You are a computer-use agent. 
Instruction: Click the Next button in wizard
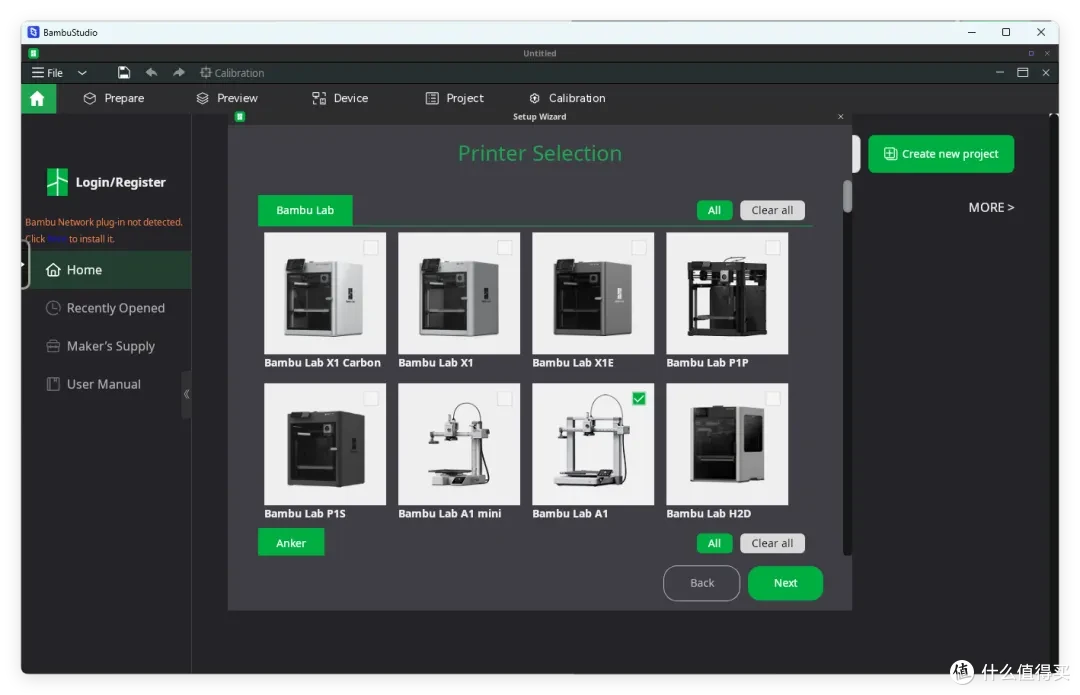point(785,583)
